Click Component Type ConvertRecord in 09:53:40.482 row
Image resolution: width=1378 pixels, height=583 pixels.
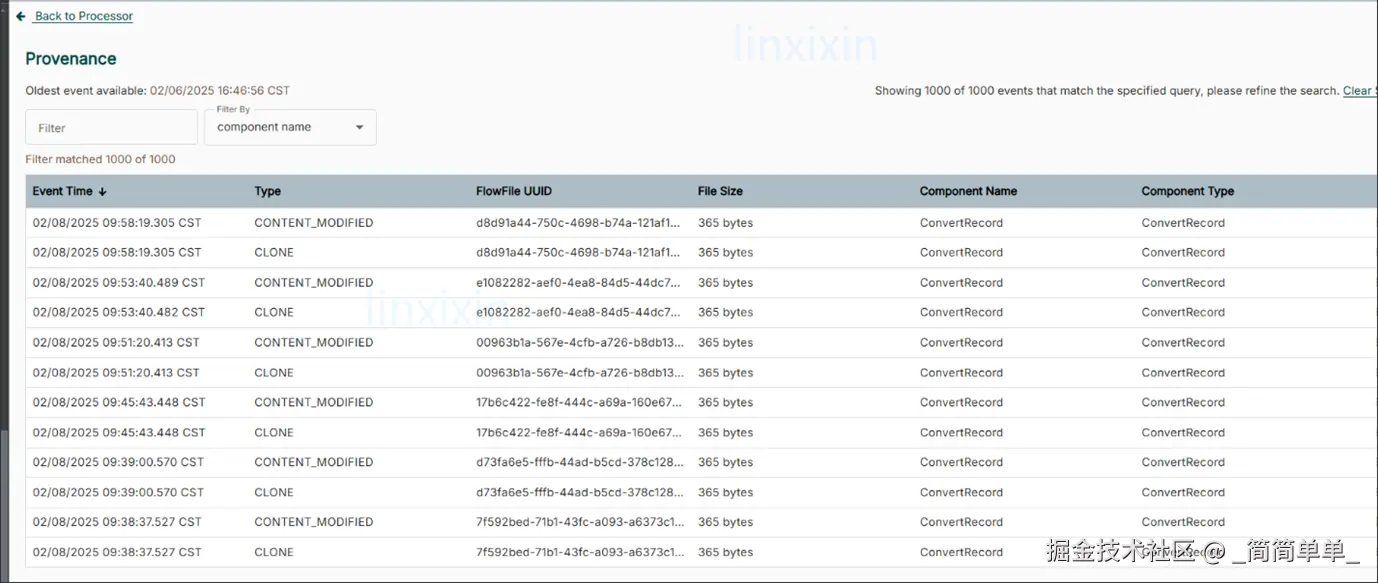coord(1183,312)
